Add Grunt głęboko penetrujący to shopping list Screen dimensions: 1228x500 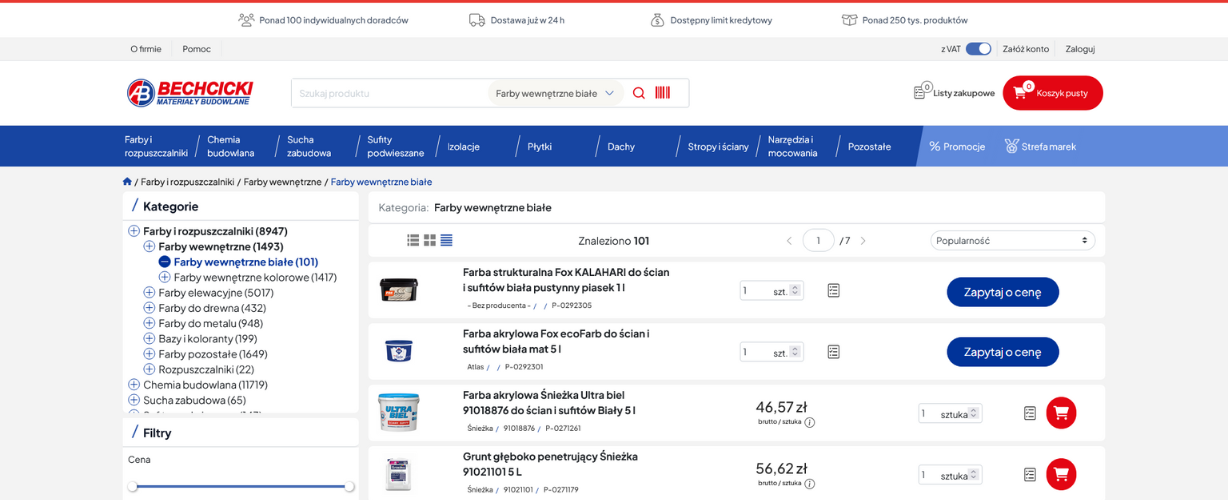(1030, 474)
